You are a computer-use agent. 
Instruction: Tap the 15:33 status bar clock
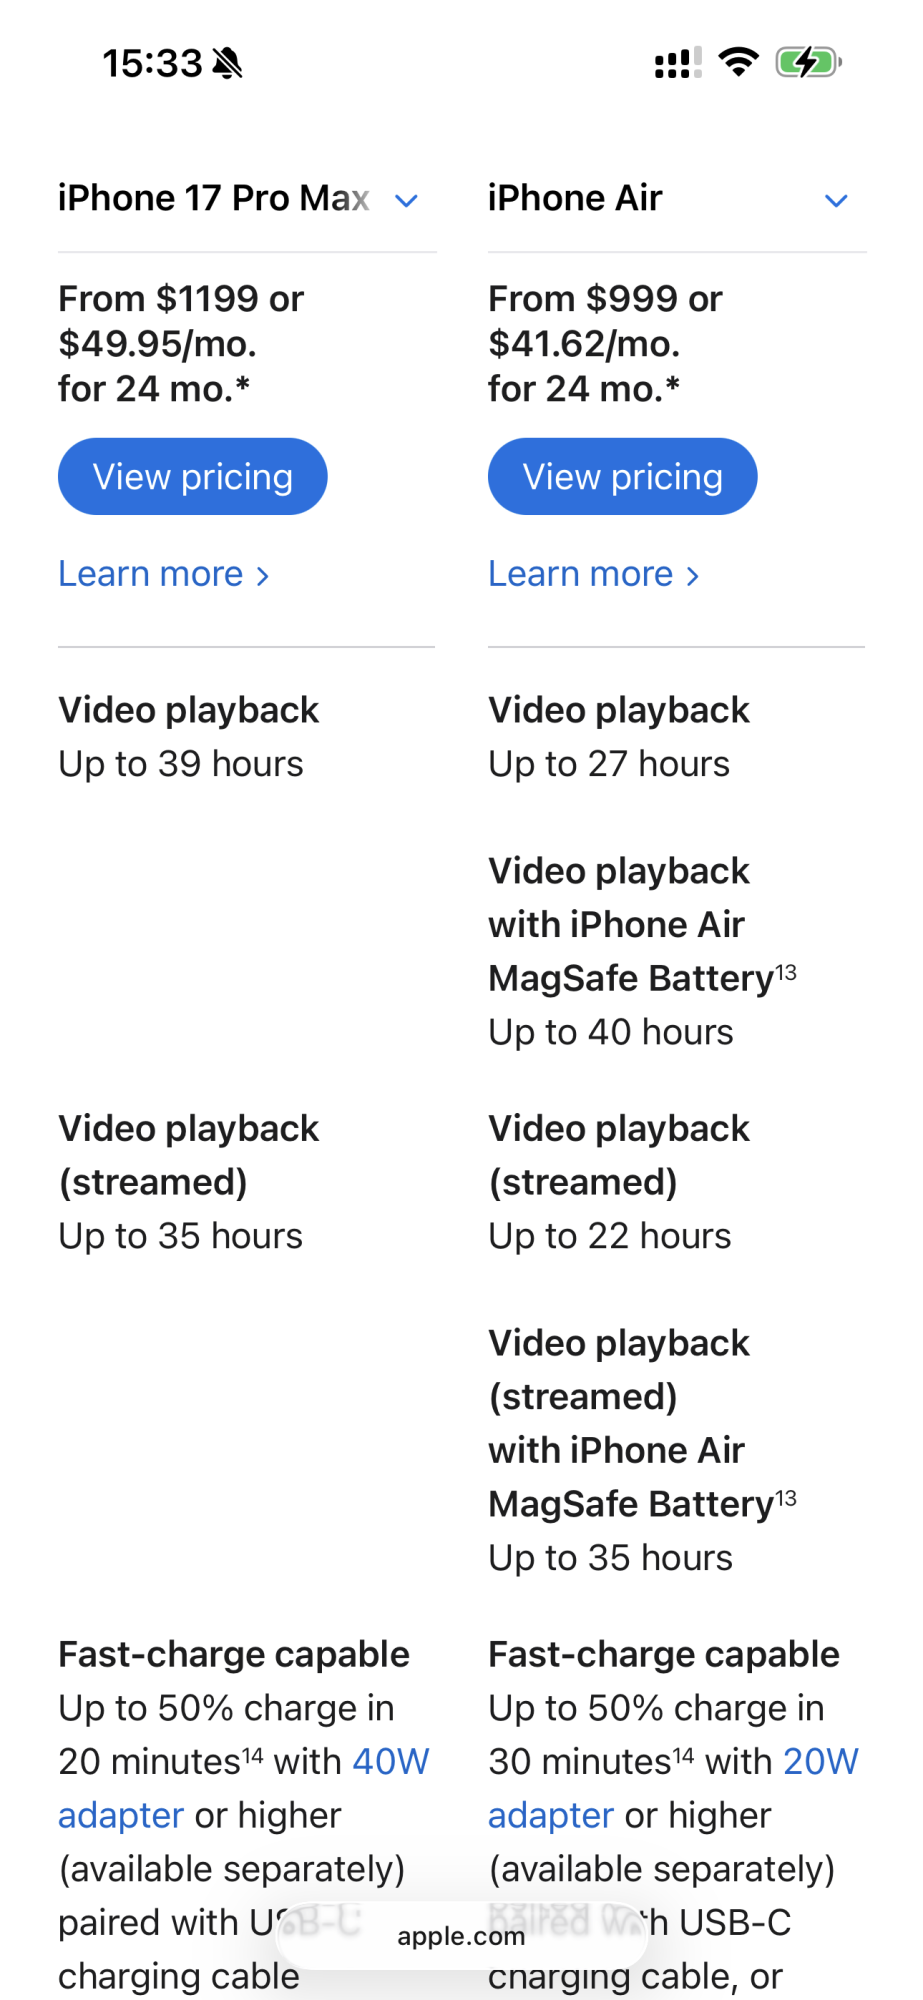[152, 64]
